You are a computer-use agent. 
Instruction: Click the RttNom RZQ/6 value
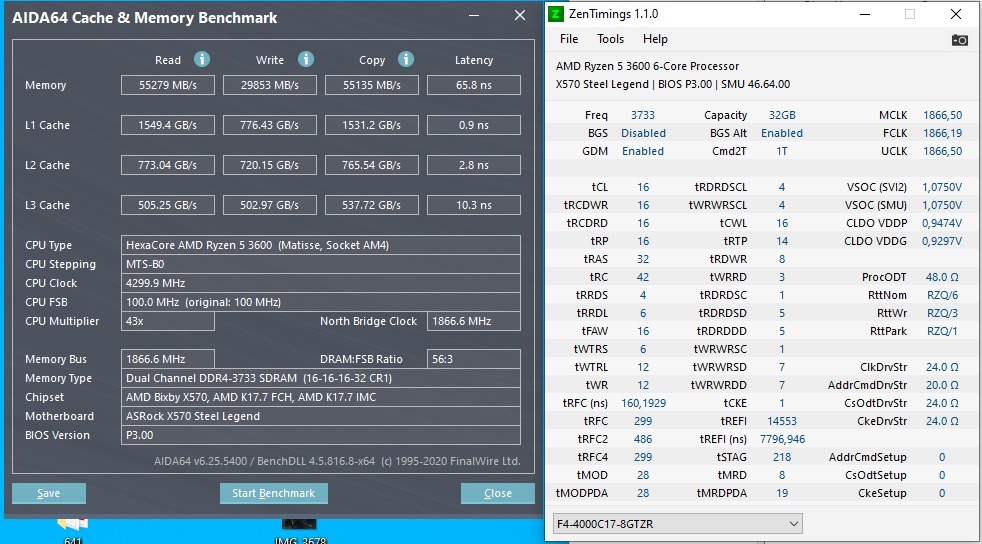[942, 295]
